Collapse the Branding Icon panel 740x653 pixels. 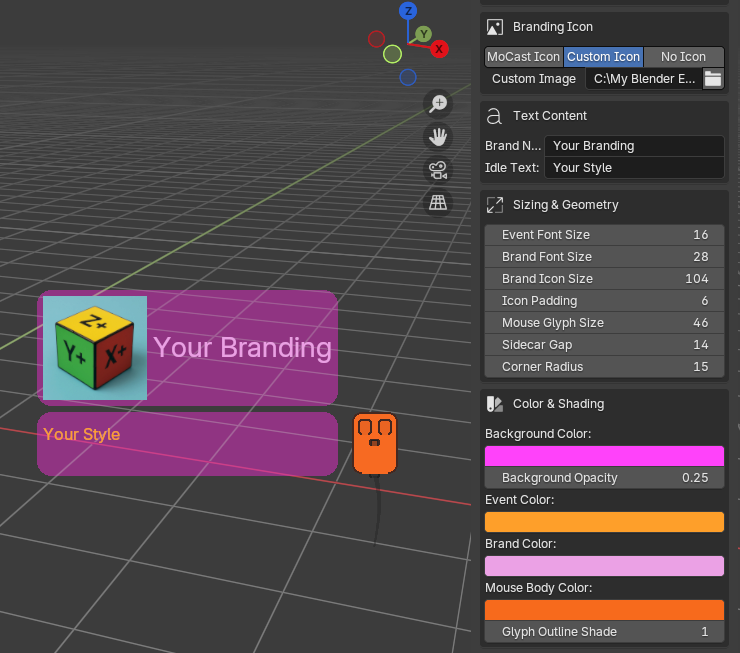552,27
